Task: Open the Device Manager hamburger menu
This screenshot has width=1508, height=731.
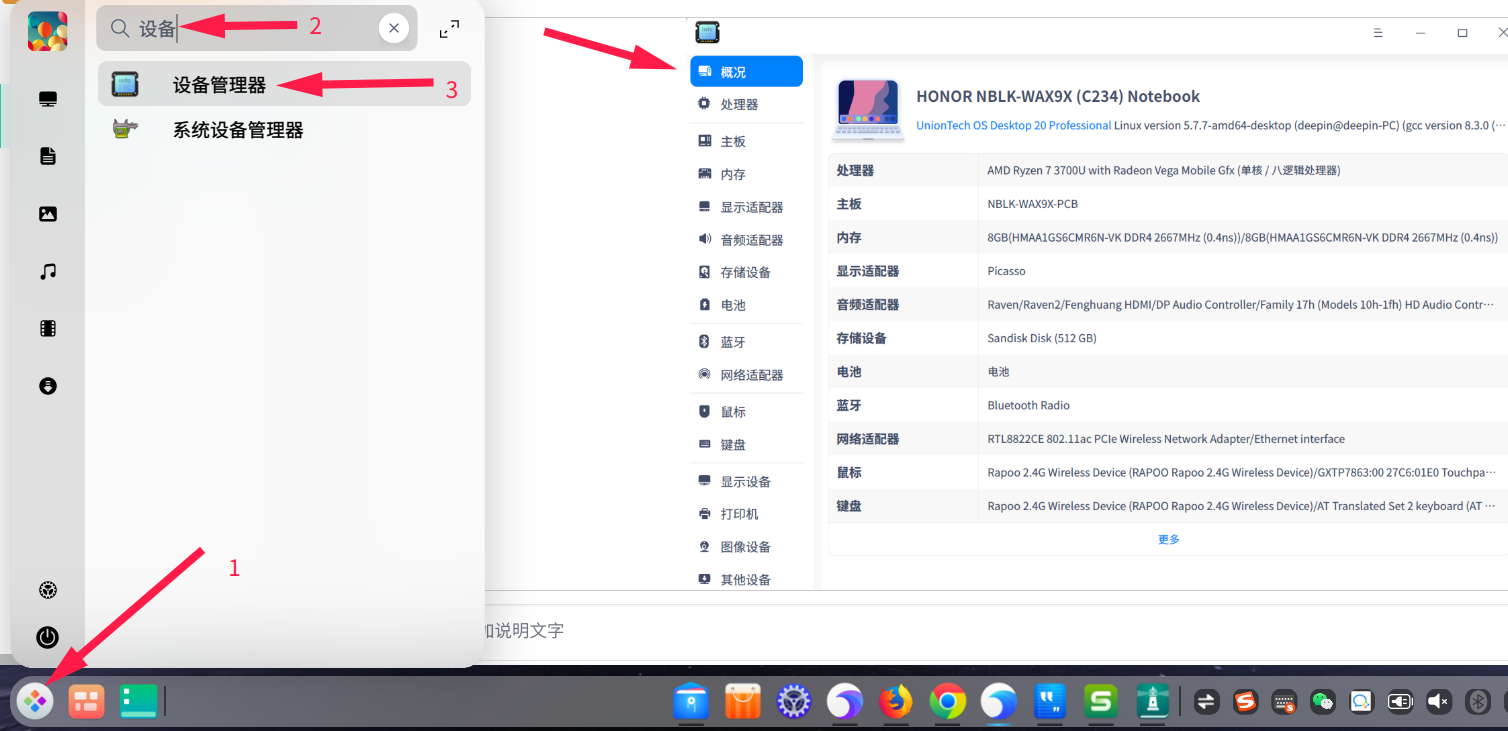Action: tap(1378, 32)
